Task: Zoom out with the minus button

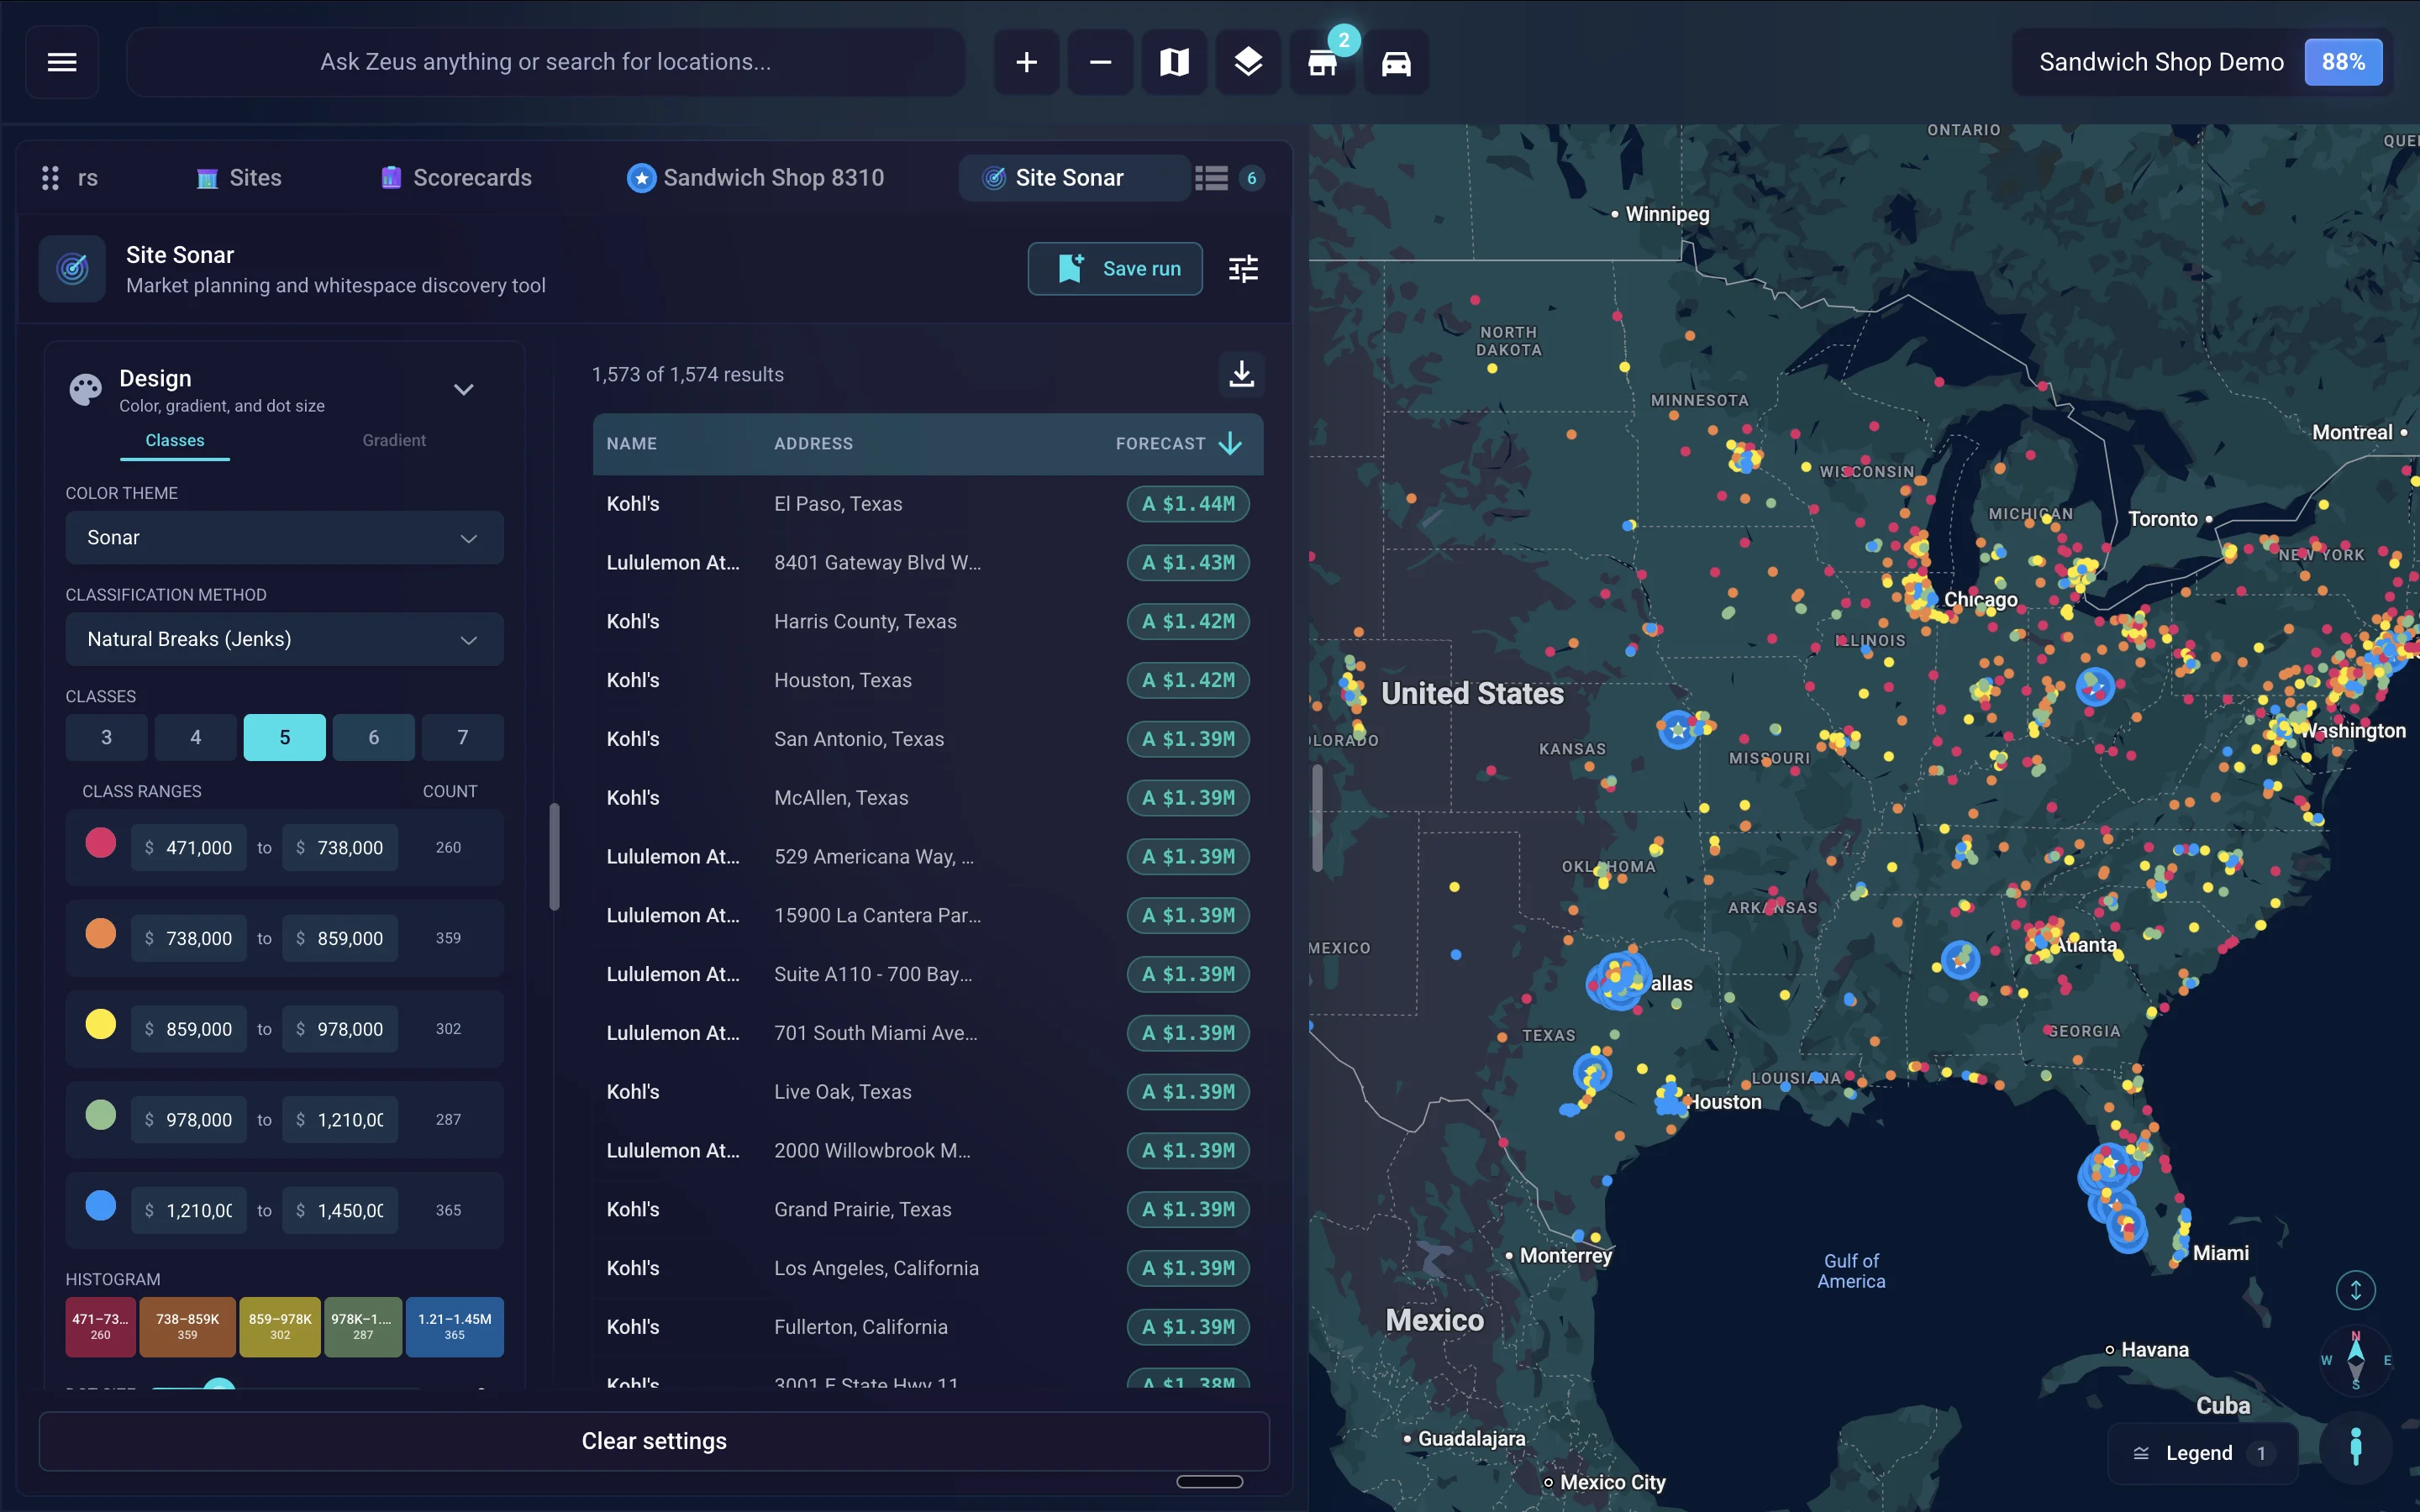Action: click(x=1100, y=62)
